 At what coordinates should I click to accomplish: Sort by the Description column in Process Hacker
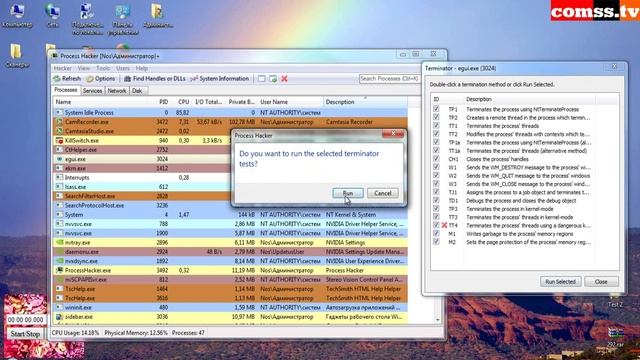[364, 102]
